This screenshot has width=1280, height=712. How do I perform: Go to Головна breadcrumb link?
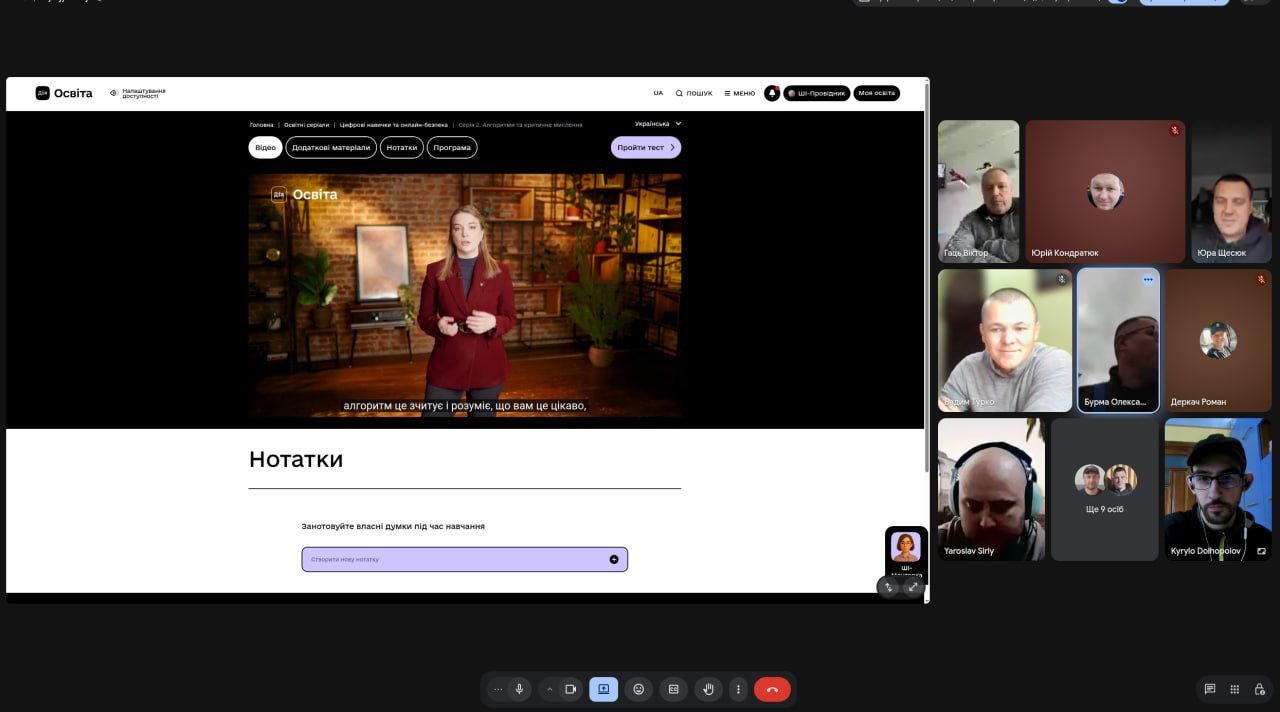[x=261, y=125]
